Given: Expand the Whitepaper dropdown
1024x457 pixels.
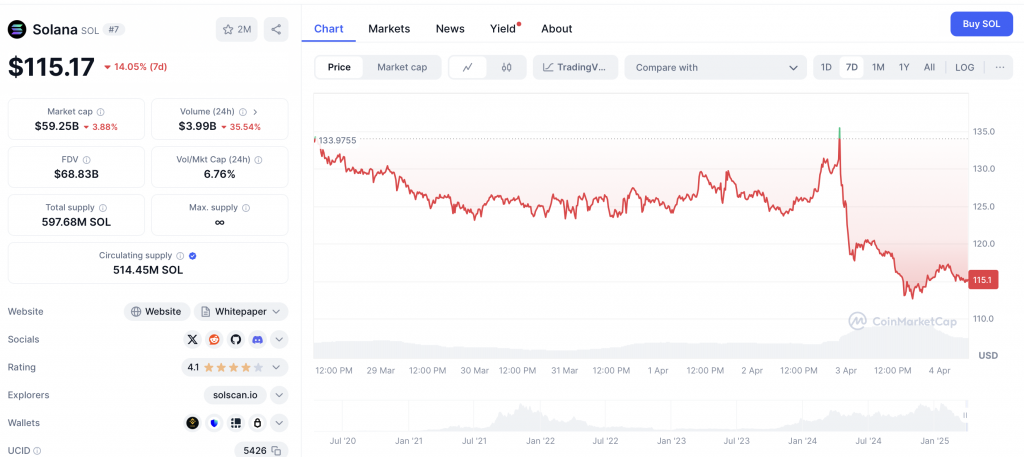Looking at the screenshot, I should pyautogui.click(x=241, y=311).
